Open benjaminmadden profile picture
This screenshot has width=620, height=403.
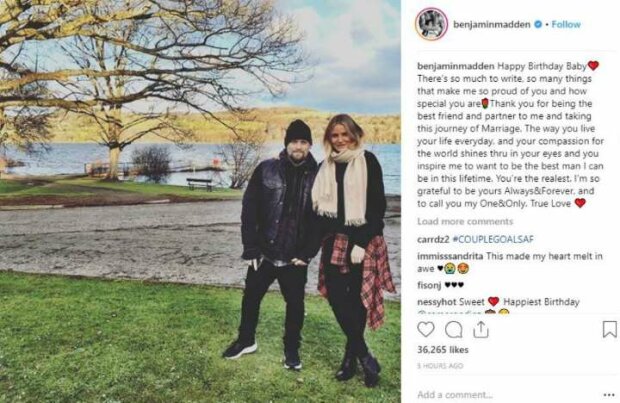(x=431, y=24)
